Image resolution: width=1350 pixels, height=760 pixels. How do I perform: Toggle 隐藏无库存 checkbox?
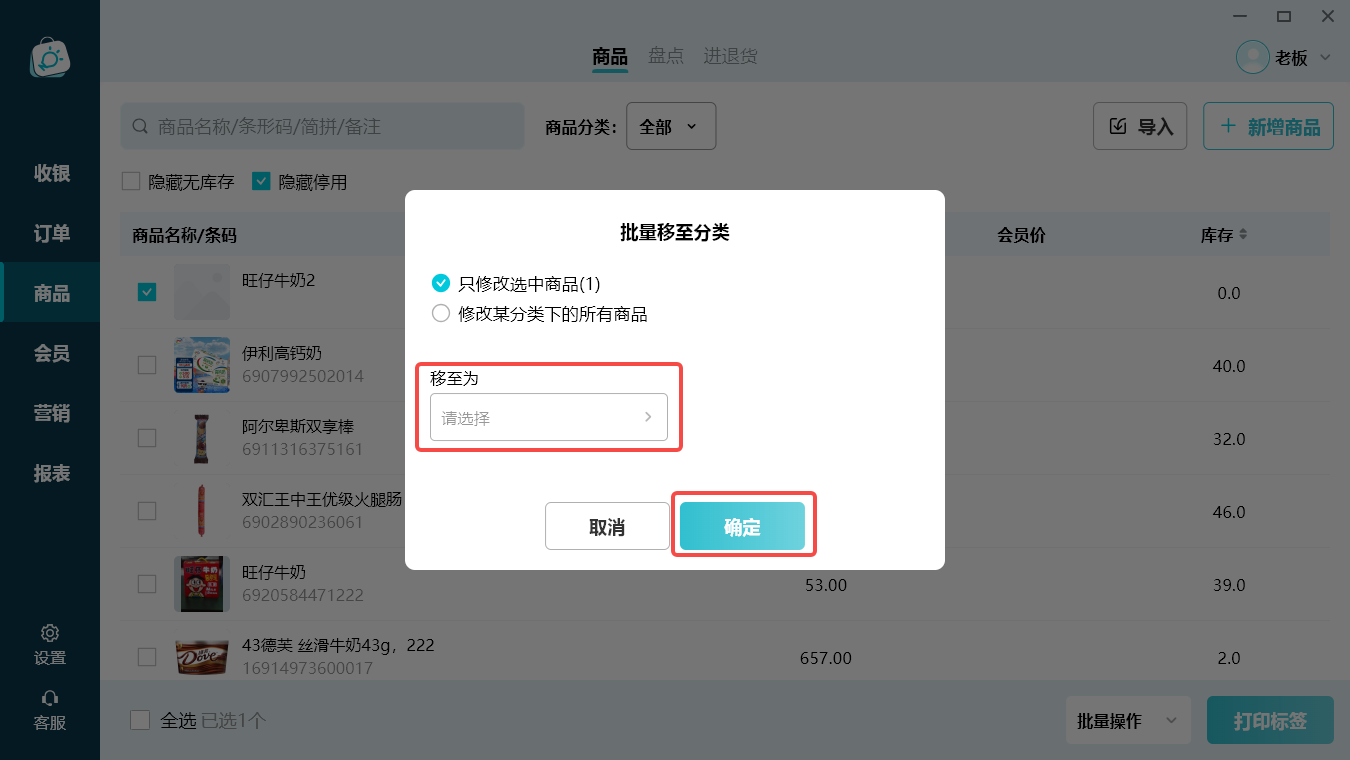131,182
